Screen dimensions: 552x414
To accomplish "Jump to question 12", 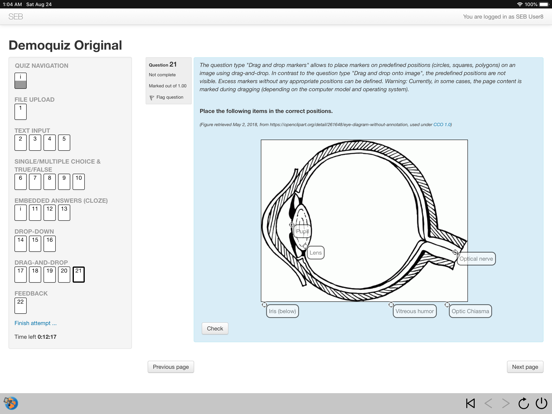I will (x=49, y=213).
